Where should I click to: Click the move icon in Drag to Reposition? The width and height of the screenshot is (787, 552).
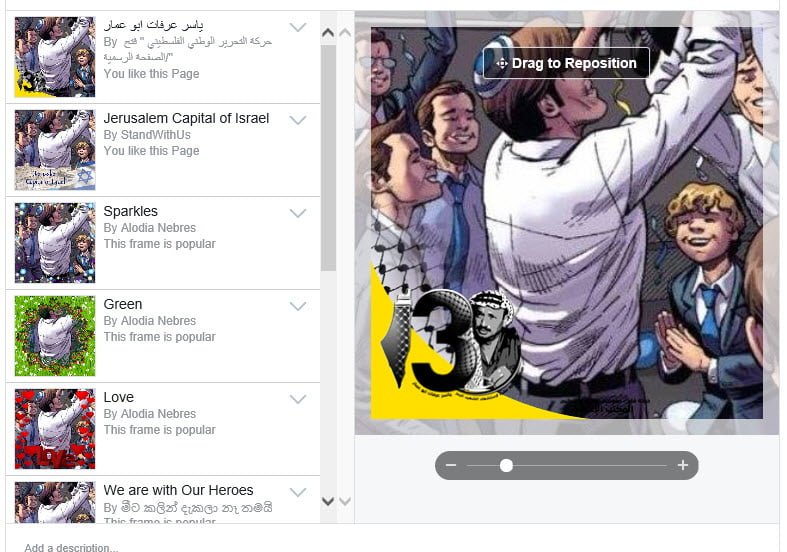[502, 63]
